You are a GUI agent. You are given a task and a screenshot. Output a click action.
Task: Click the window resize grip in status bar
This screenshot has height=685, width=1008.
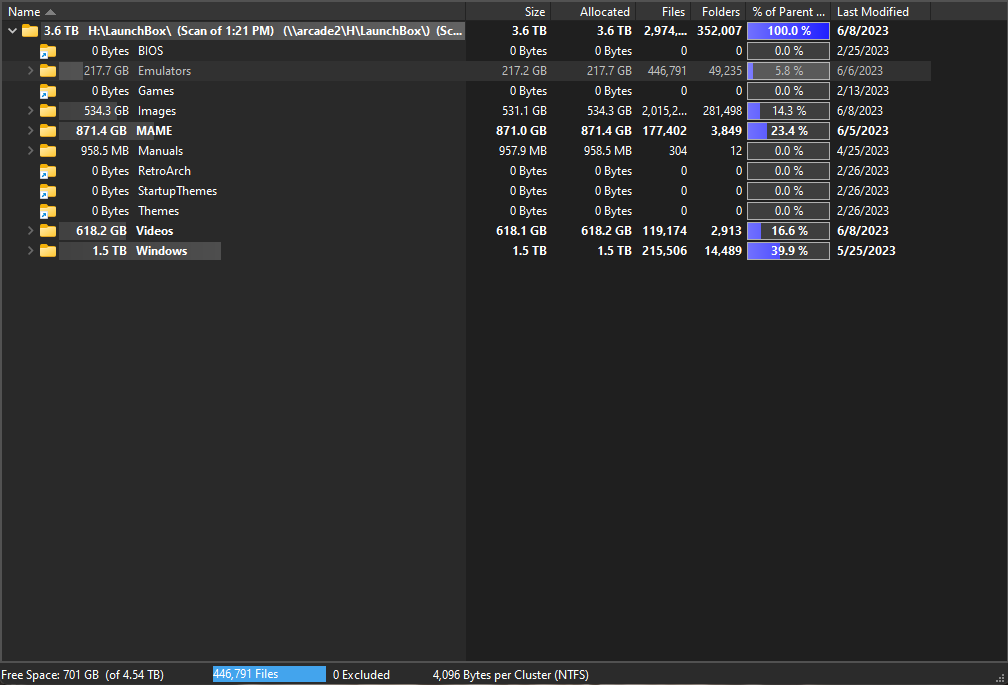[1000, 678]
